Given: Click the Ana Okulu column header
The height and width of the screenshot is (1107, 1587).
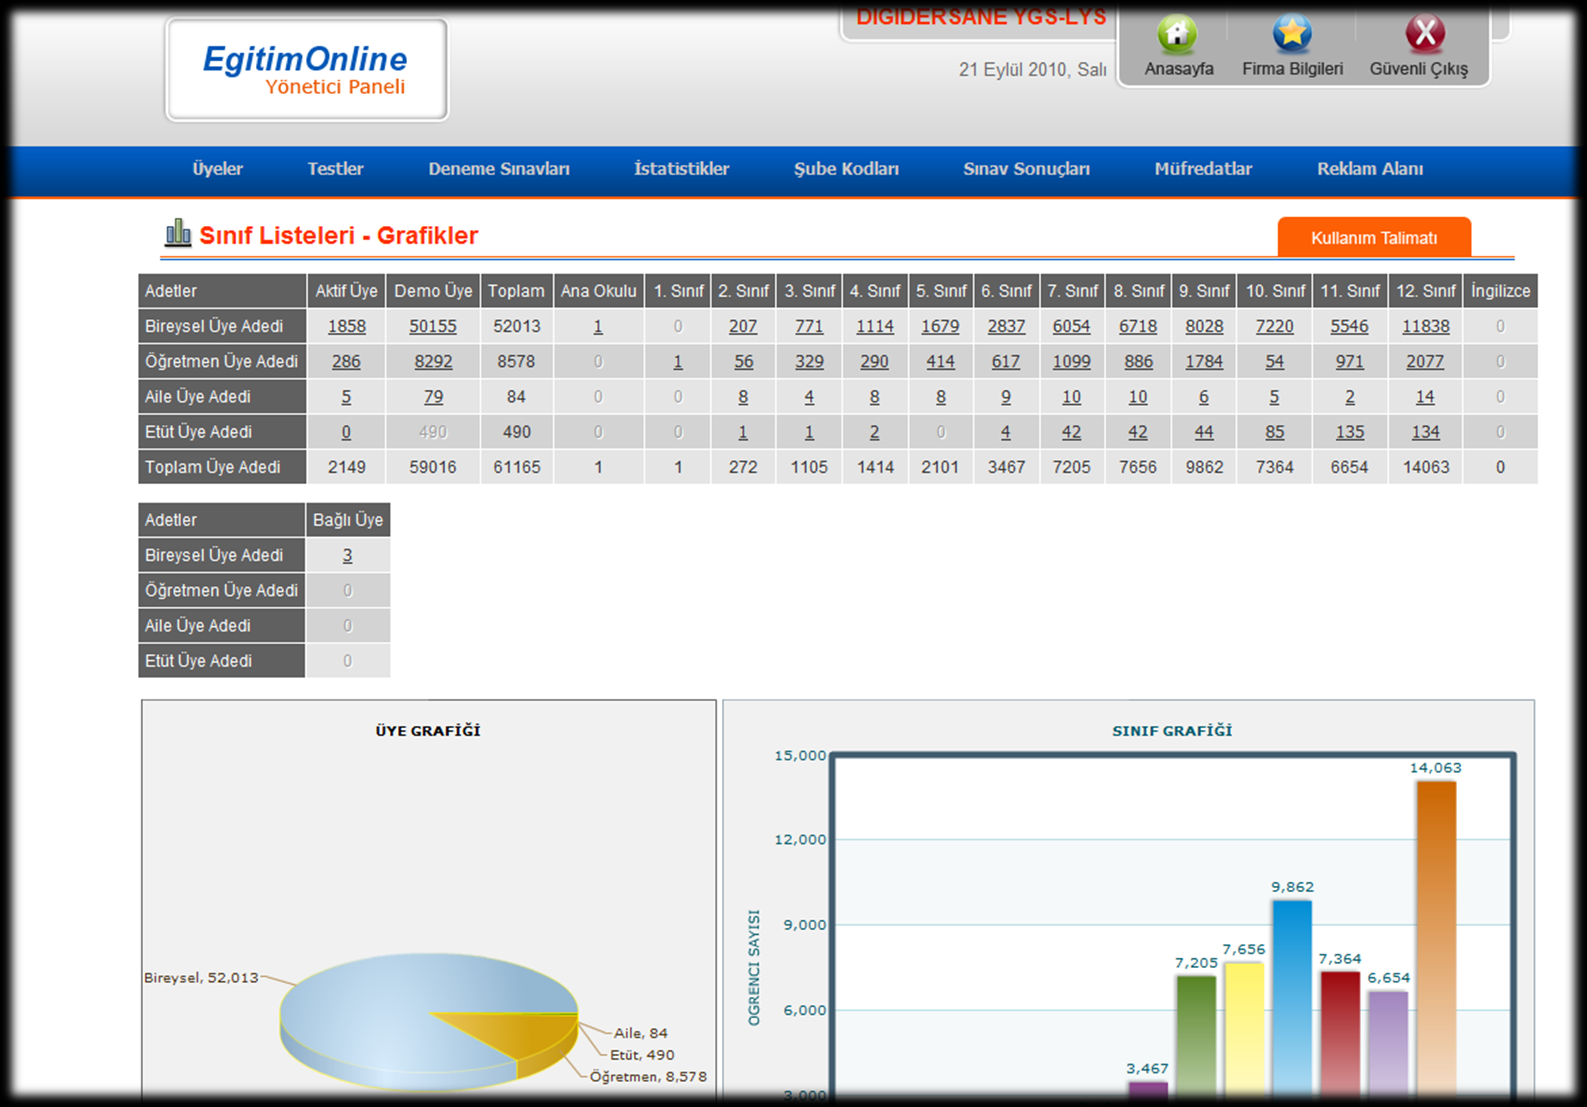Looking at the screenshot, I should 598,291.
